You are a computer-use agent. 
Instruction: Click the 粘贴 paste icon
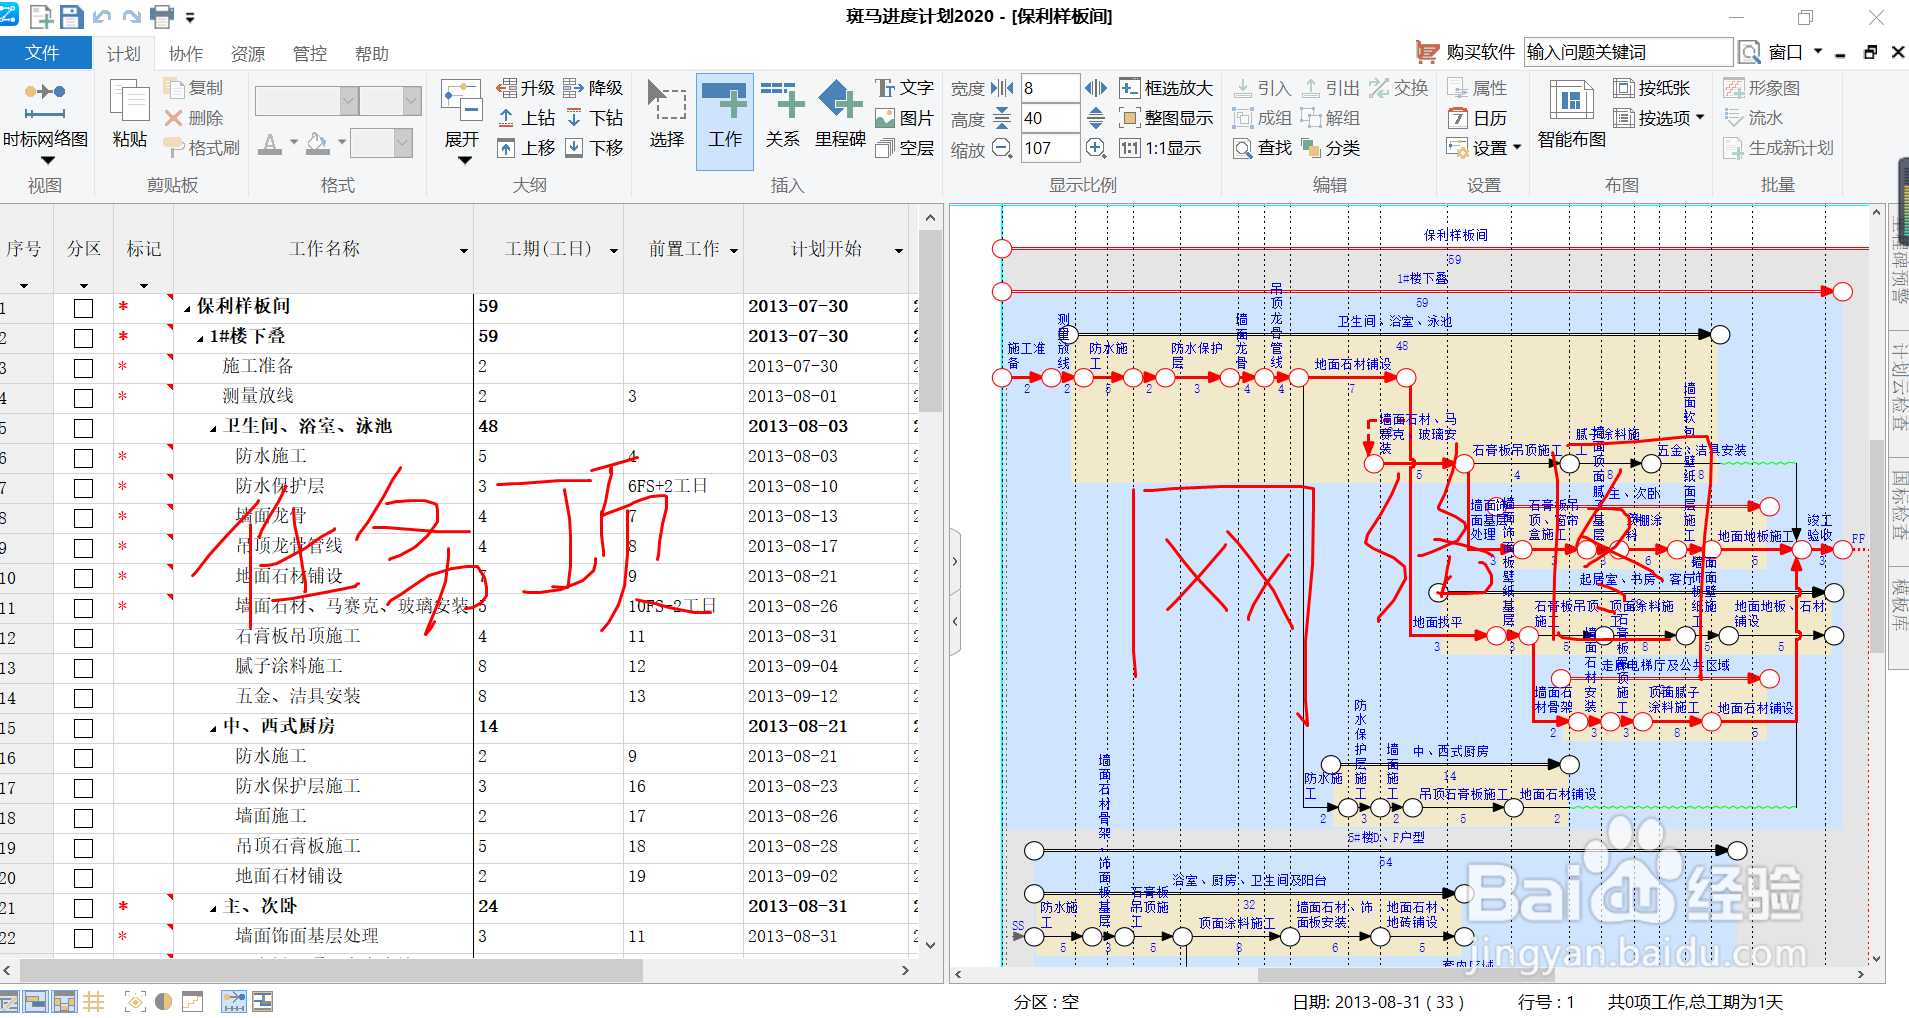click(129, 115)
